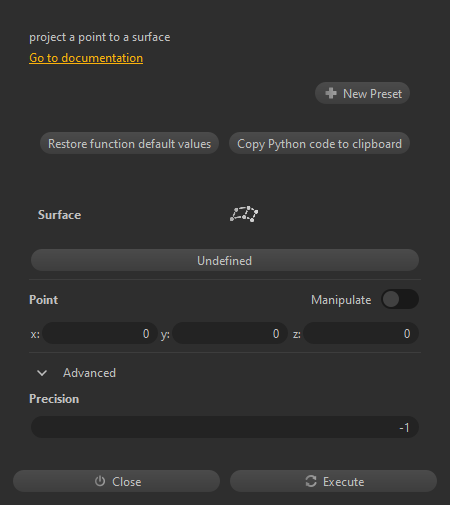Toggle the Manipulate switch

[x=400, y=299]
